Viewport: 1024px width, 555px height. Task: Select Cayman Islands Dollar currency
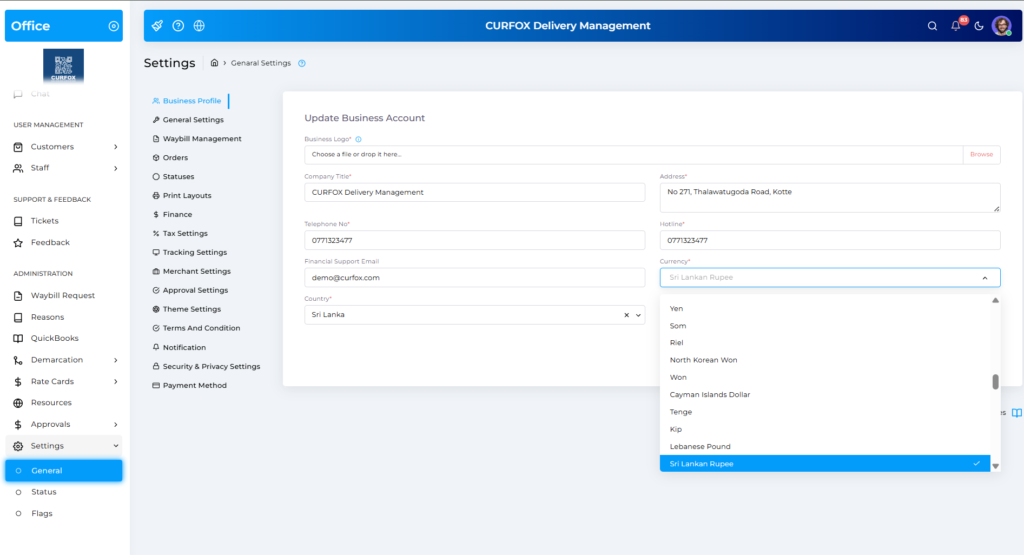tap(825, 394)
